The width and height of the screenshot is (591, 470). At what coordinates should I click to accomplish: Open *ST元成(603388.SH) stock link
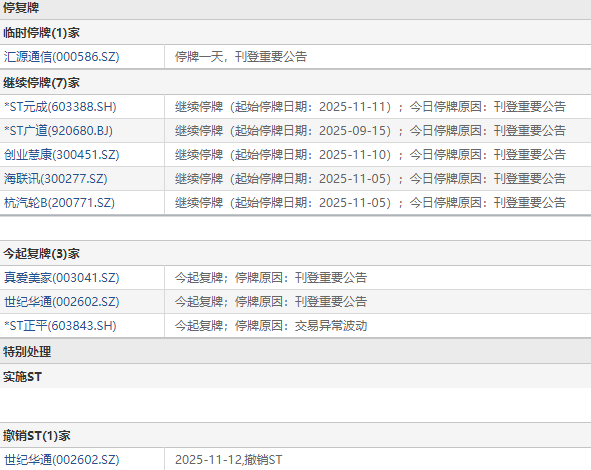(60, 107)
